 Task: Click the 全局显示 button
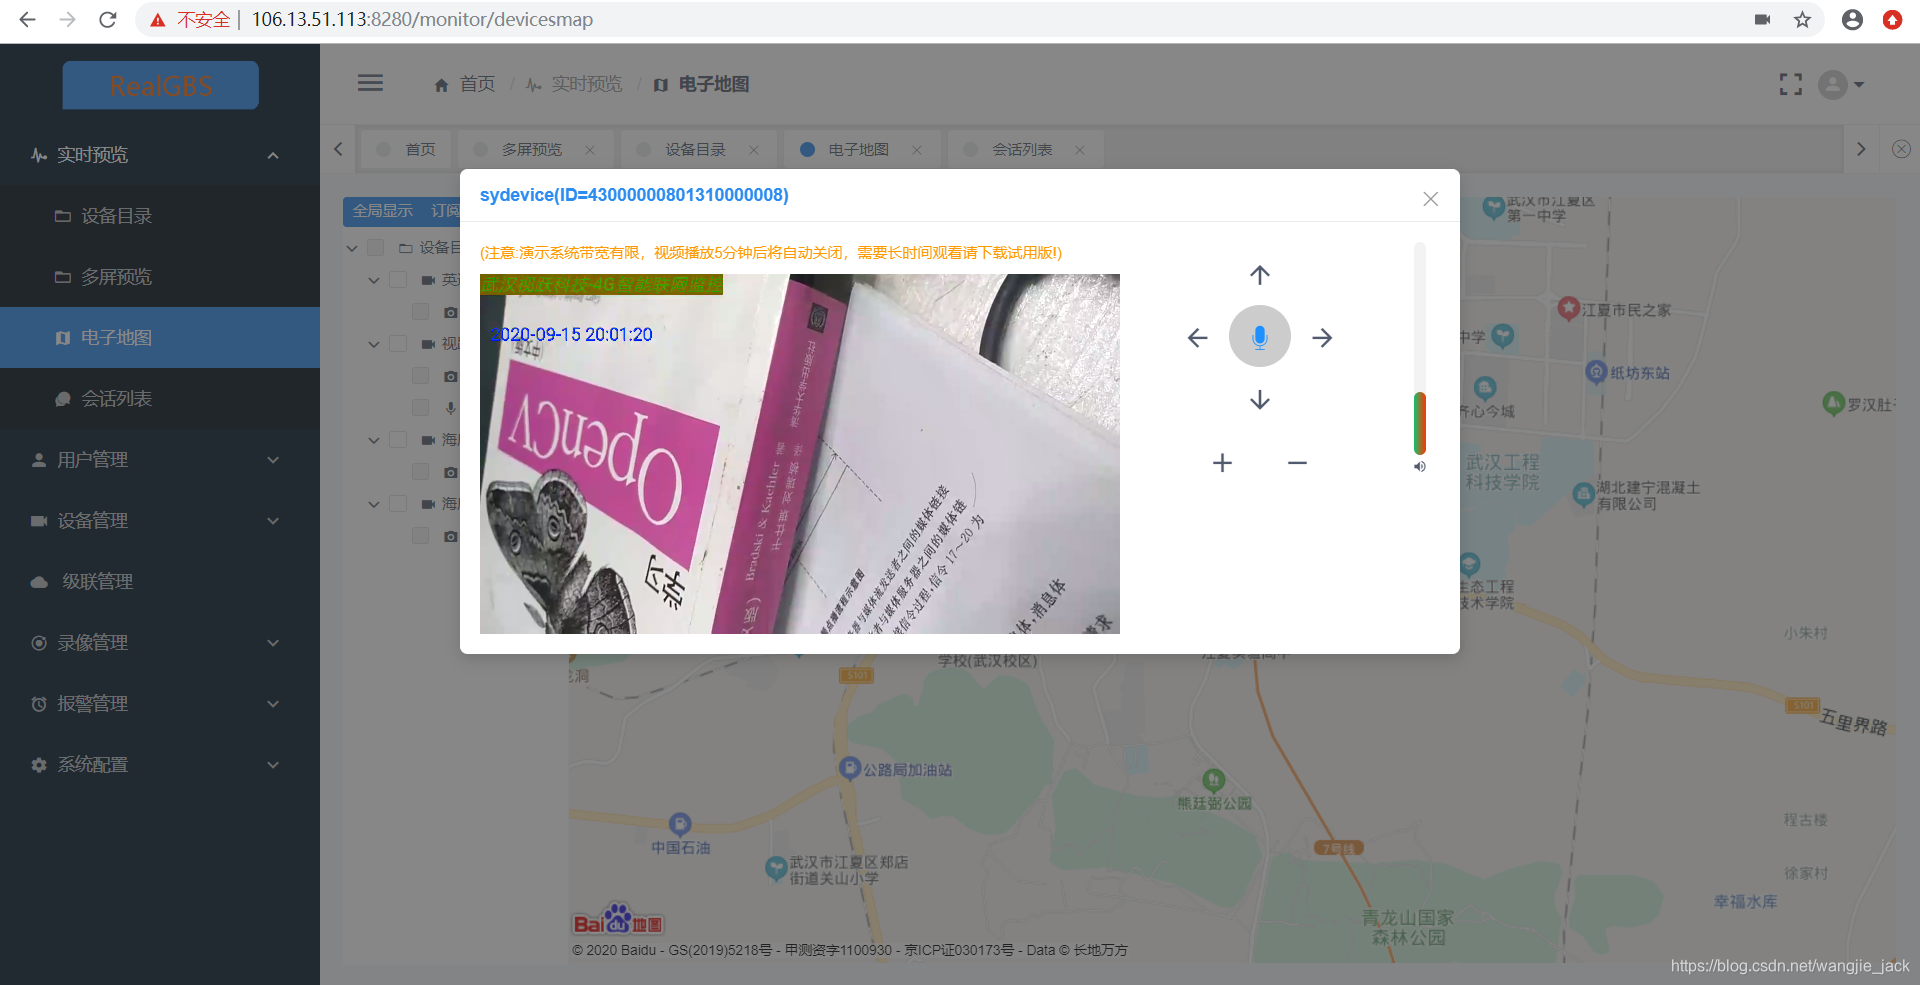coord(383,211)
